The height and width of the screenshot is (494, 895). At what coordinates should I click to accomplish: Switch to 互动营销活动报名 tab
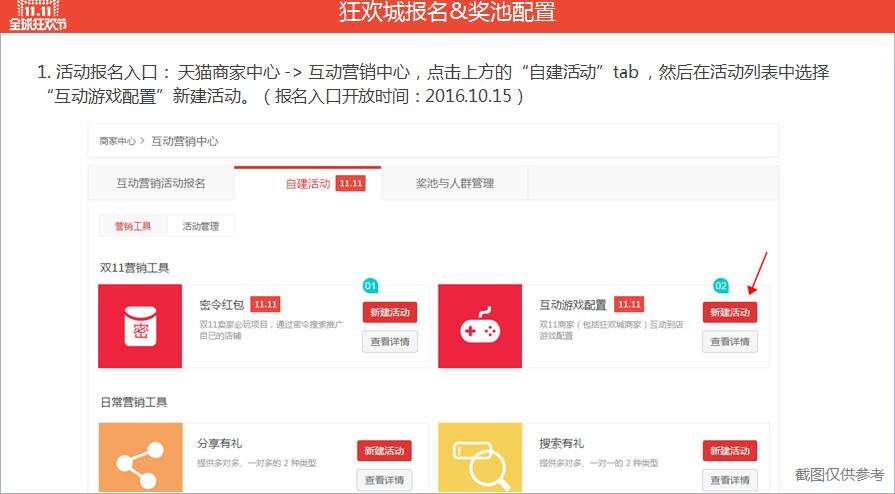pyautogui.click(x=161, y=183)
